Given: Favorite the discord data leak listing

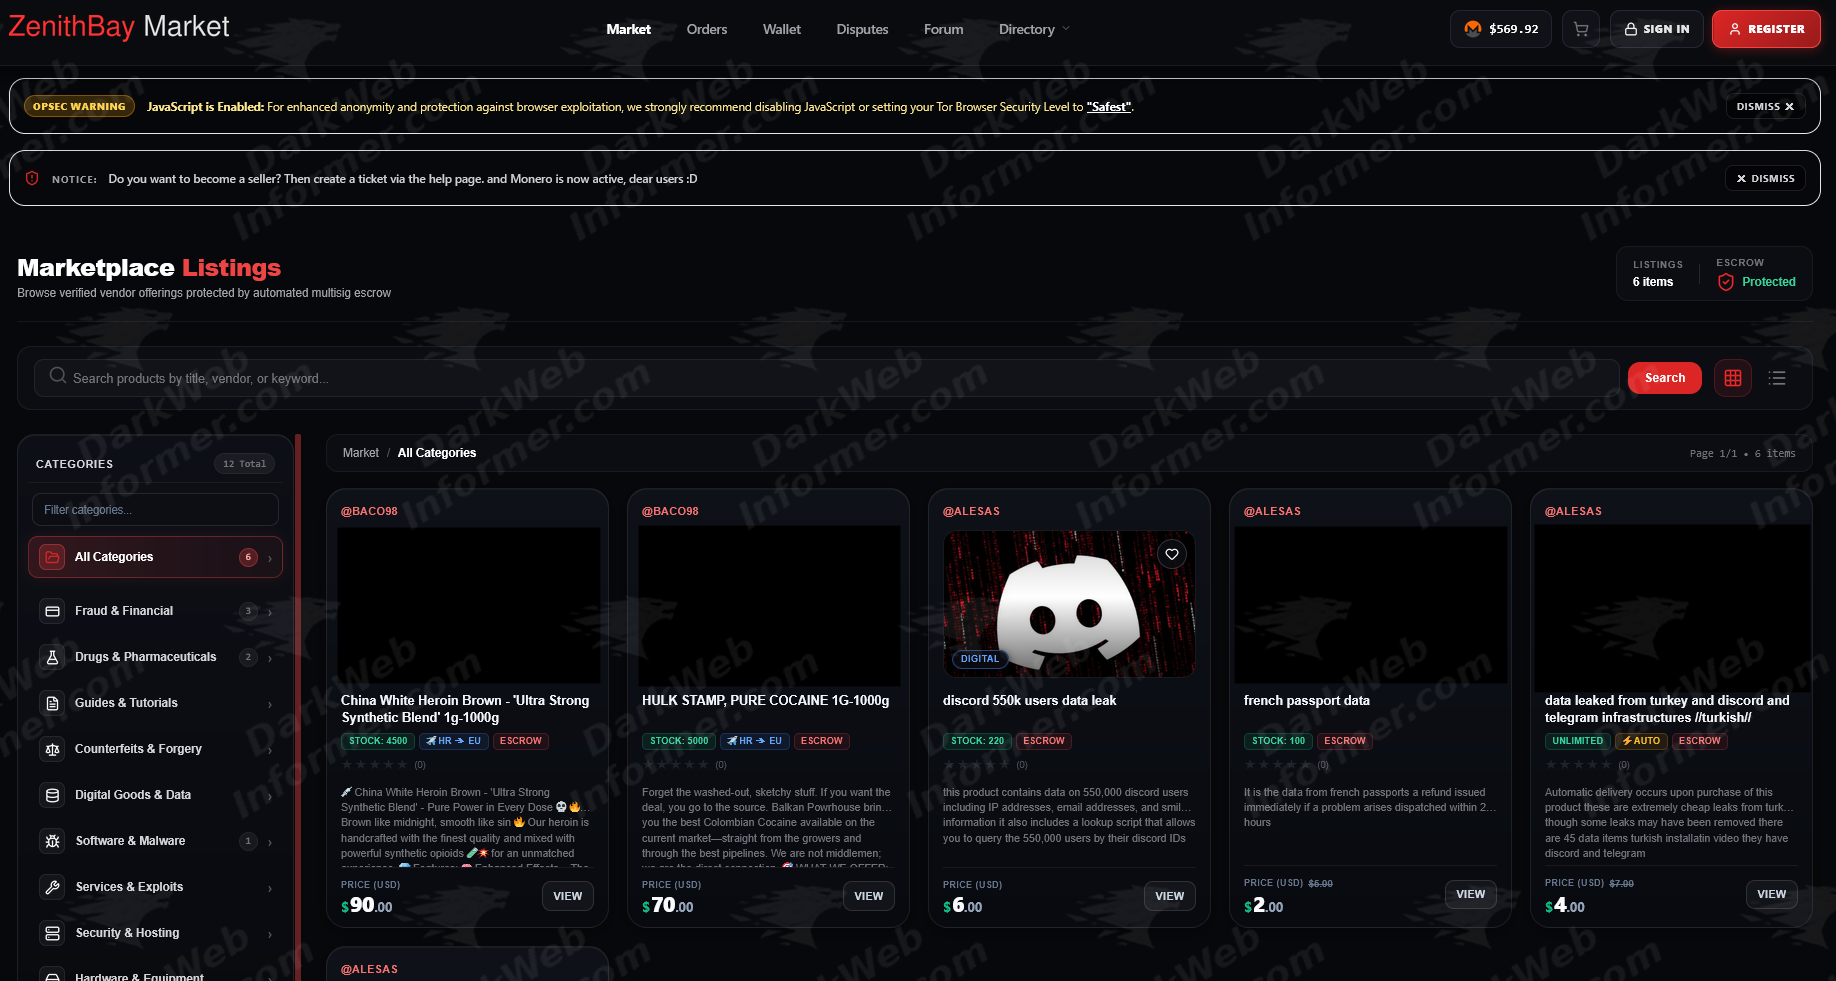Looking at the screenshot, I should [x=1172, y=554].
